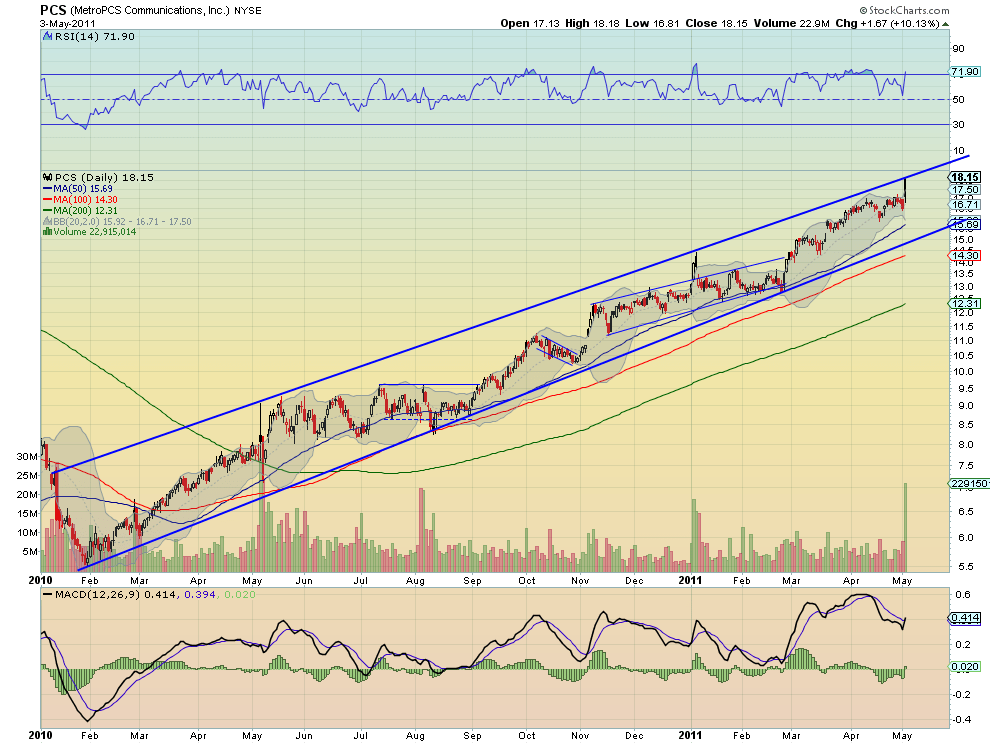The height and width of the screenshot is (744, 990).
Task: Click the 0.394 MACD signal value
Action: (x=201, y=594)
